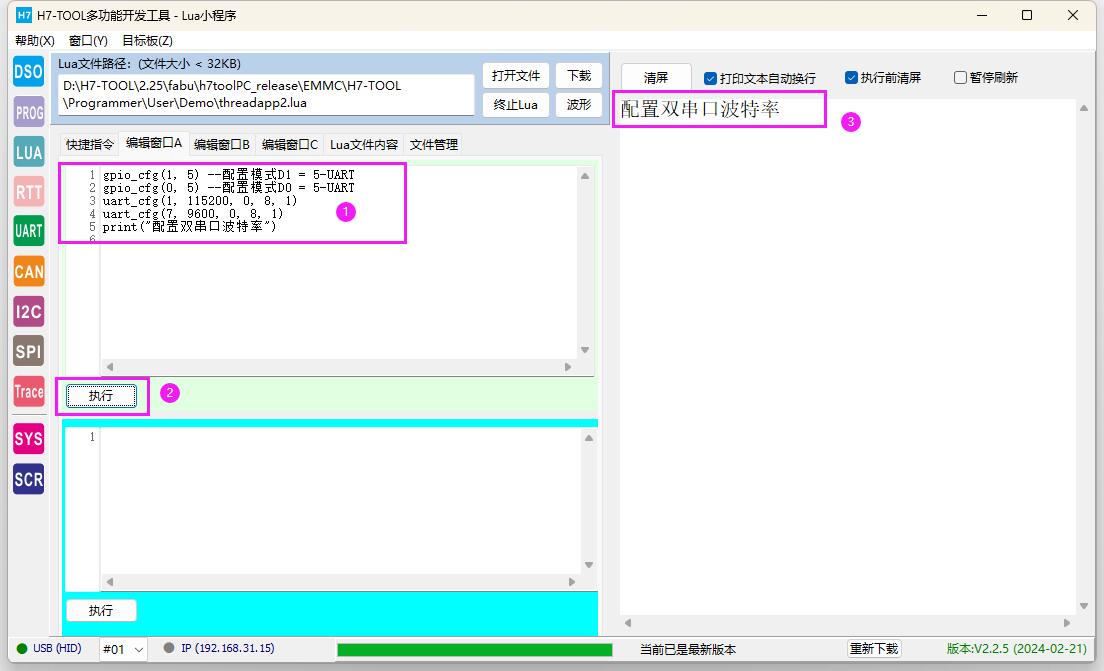Select the SYS settings sidebar icon
Viewport: 1104px width, 671px height.
point(28,439)
